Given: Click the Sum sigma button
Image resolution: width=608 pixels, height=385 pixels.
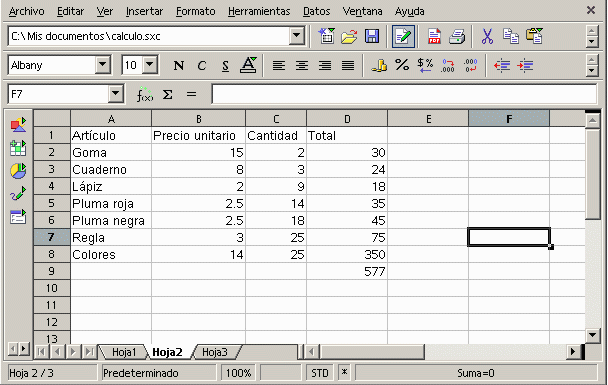Looking at the screenshot, I should coord(168,94).
